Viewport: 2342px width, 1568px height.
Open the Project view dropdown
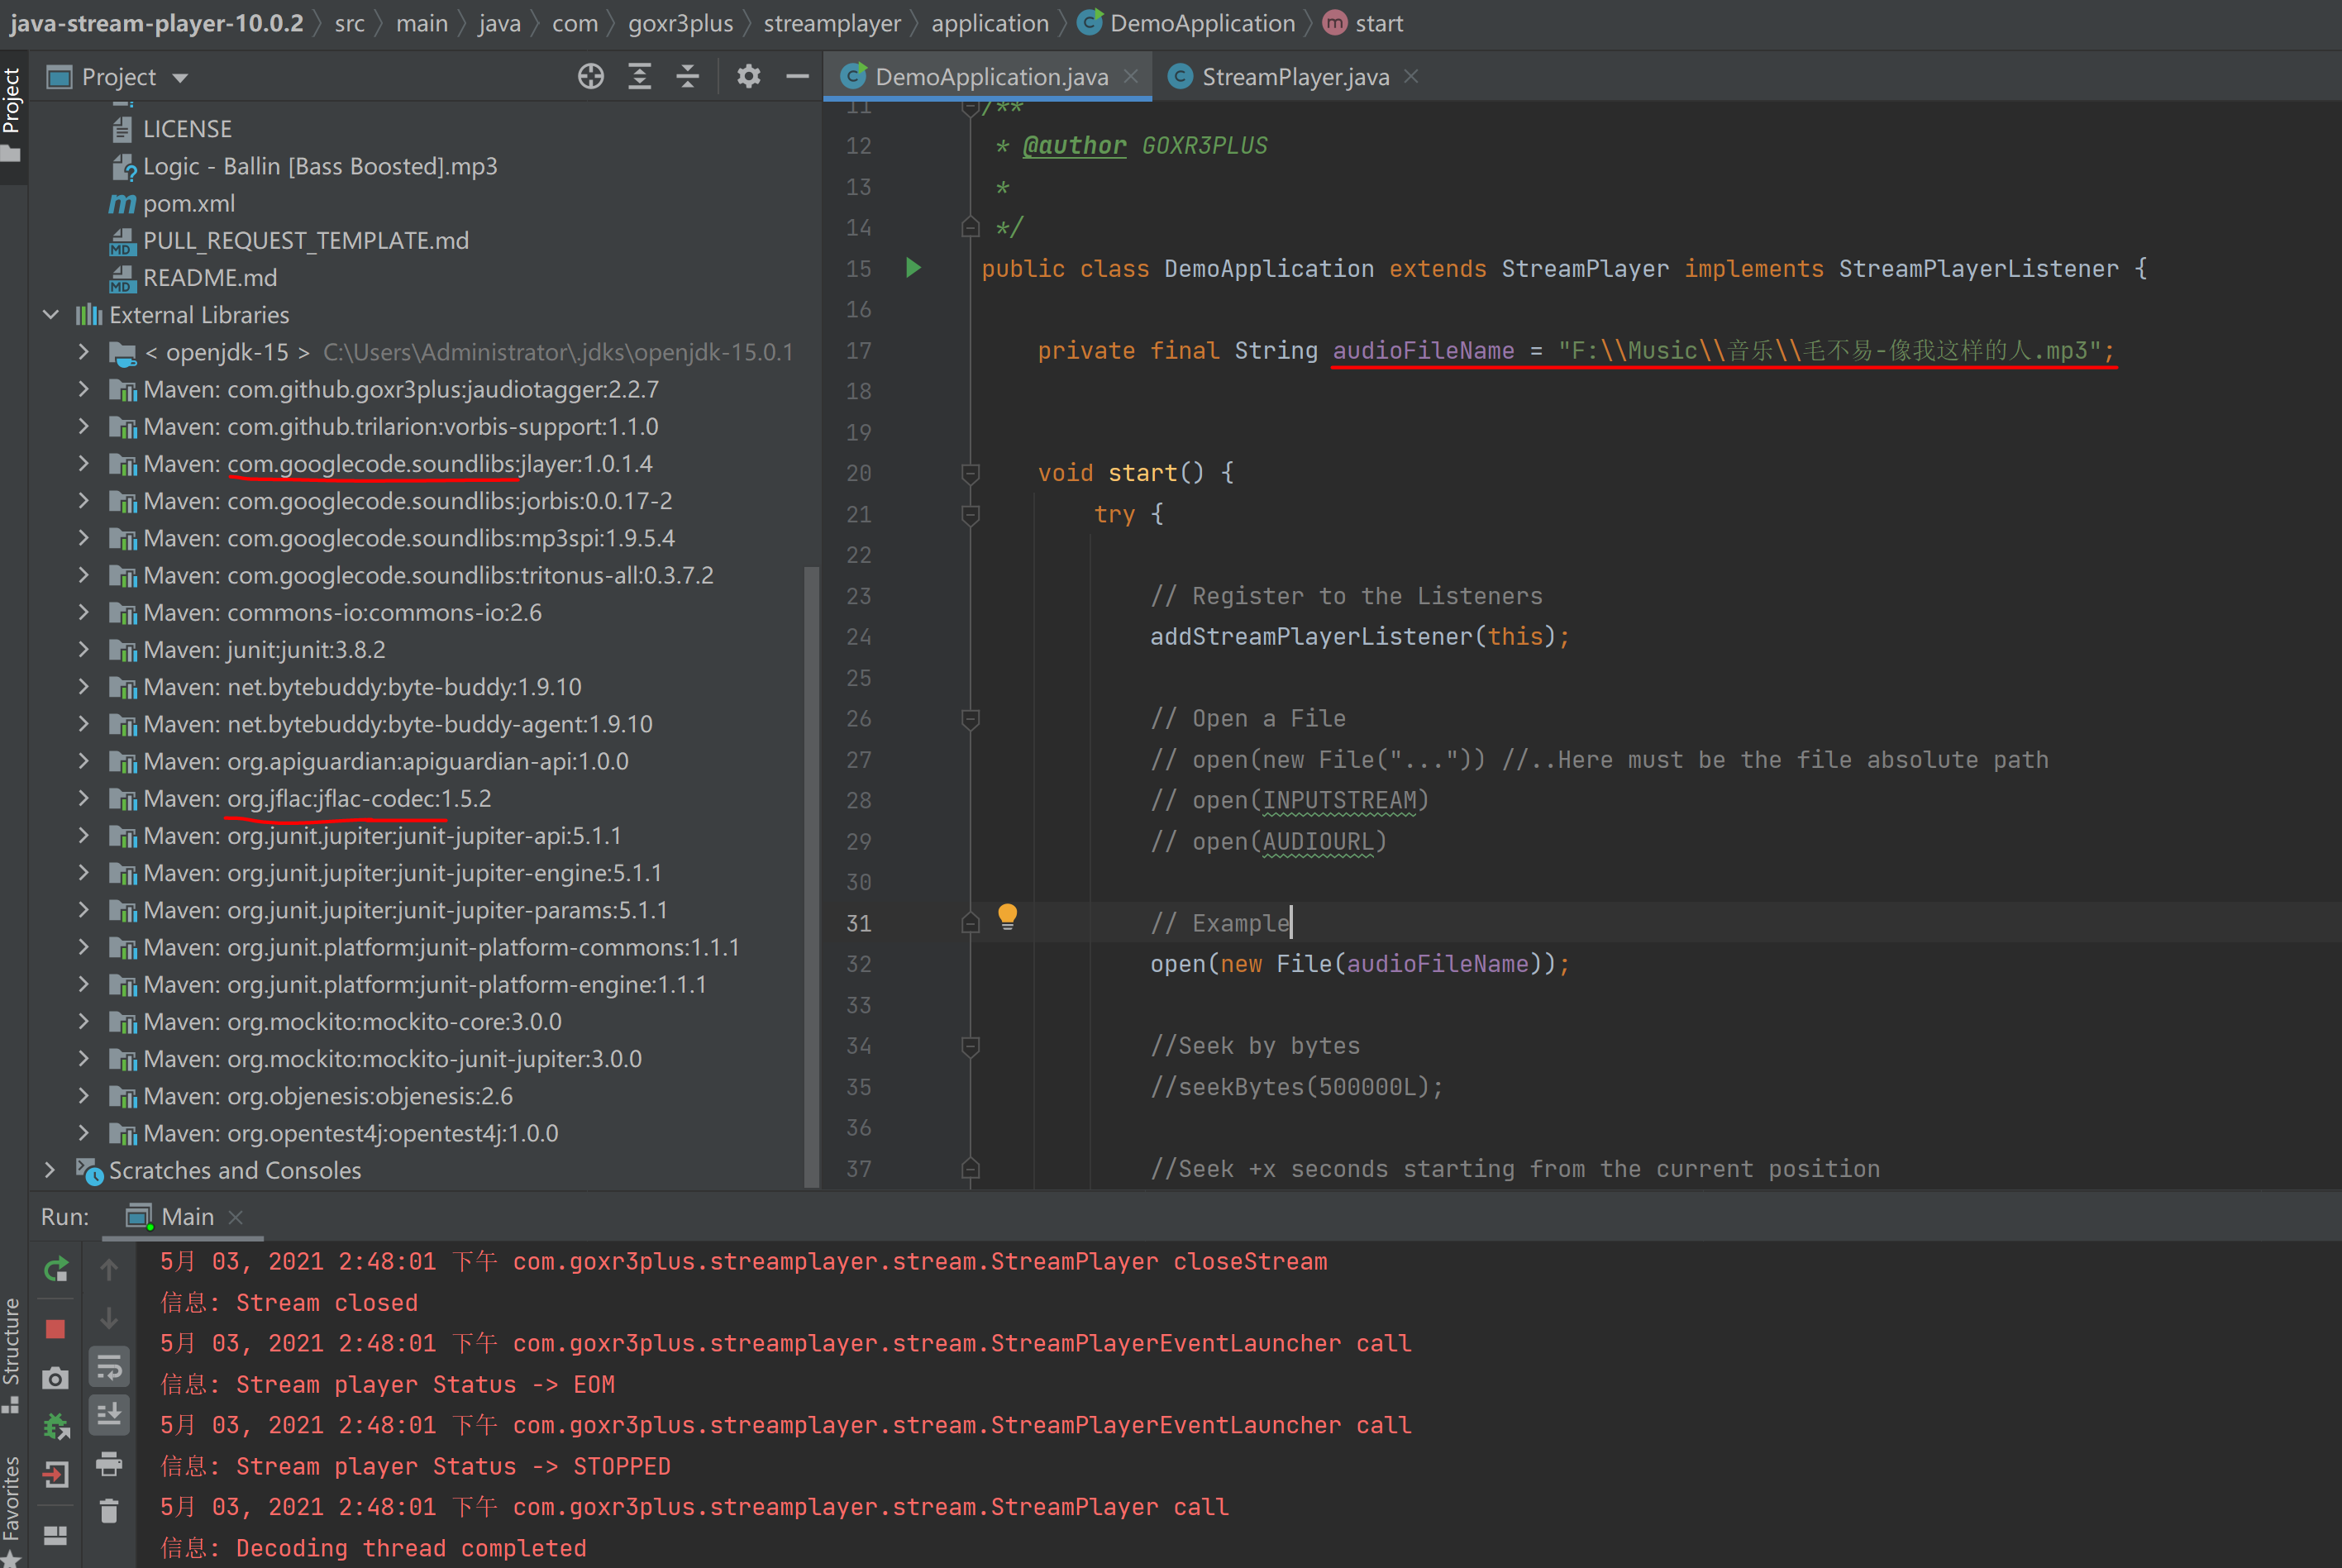coord(180,78)
